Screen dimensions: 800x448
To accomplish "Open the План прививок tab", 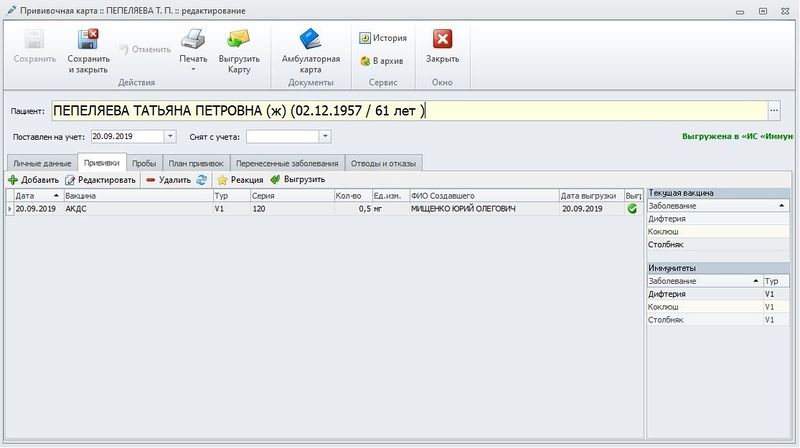I will 196,162.
